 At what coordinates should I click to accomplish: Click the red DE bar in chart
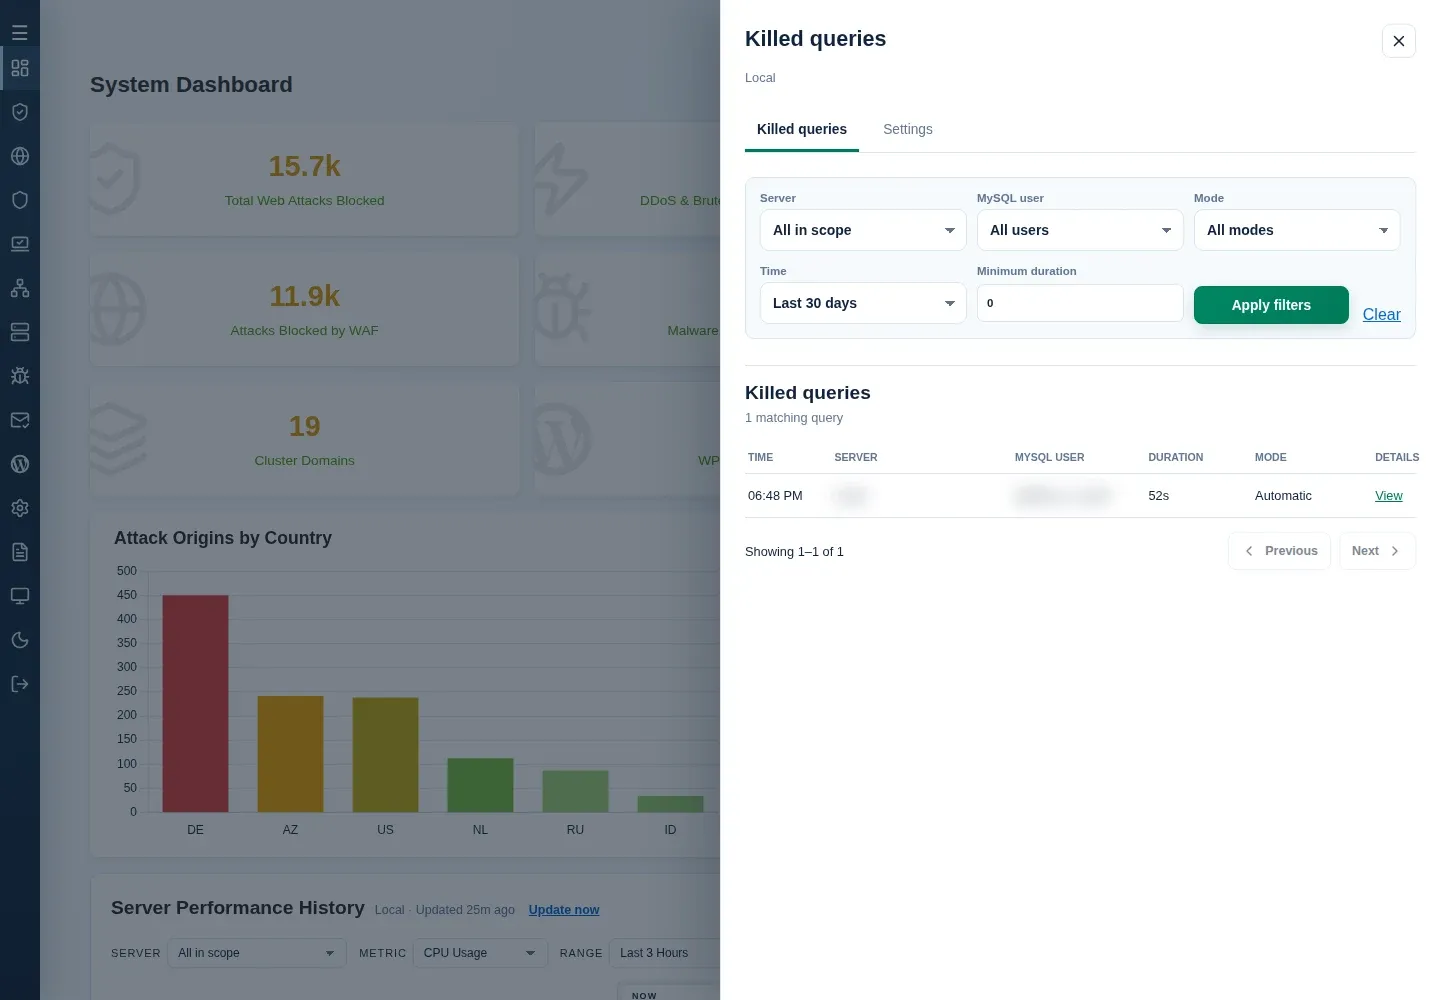tap(195, 703)
